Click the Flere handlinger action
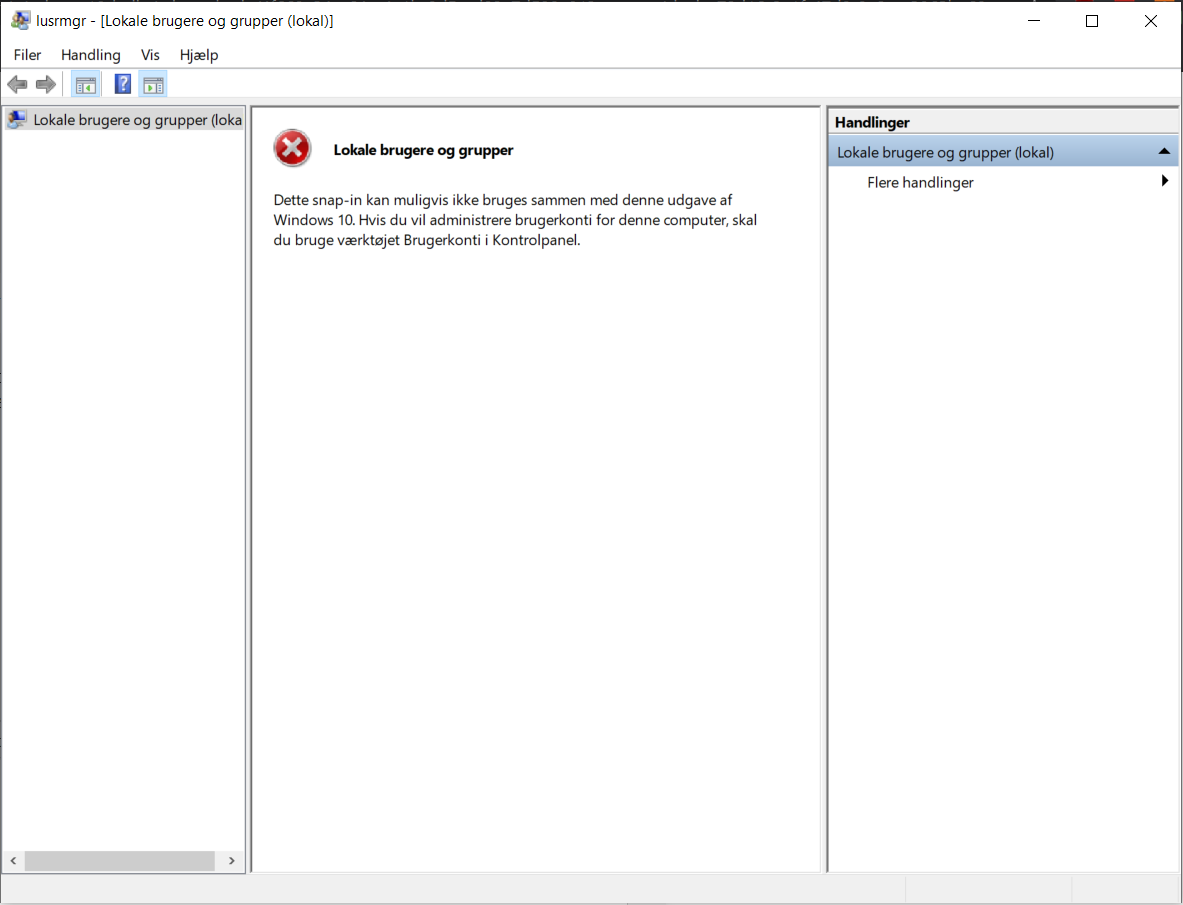Image resolution: width=1183 pixels, height=905 pixels. 920,183
